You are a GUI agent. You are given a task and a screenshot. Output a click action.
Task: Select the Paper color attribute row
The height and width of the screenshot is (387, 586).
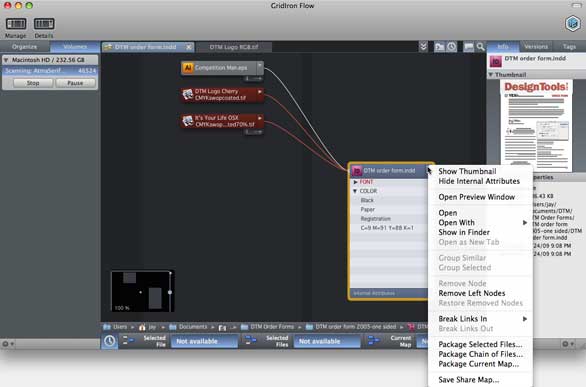point(388,210)
